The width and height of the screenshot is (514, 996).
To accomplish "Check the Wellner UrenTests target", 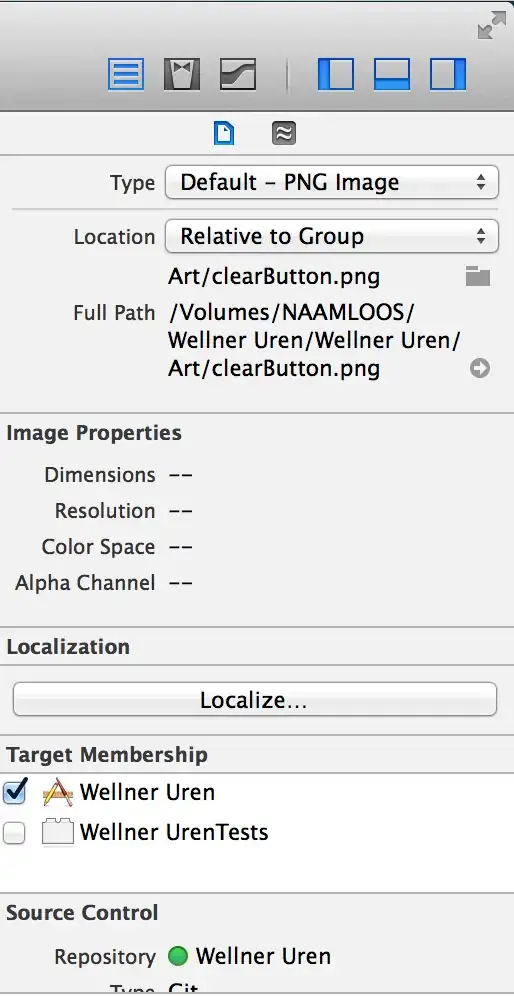I will point(14,833).
